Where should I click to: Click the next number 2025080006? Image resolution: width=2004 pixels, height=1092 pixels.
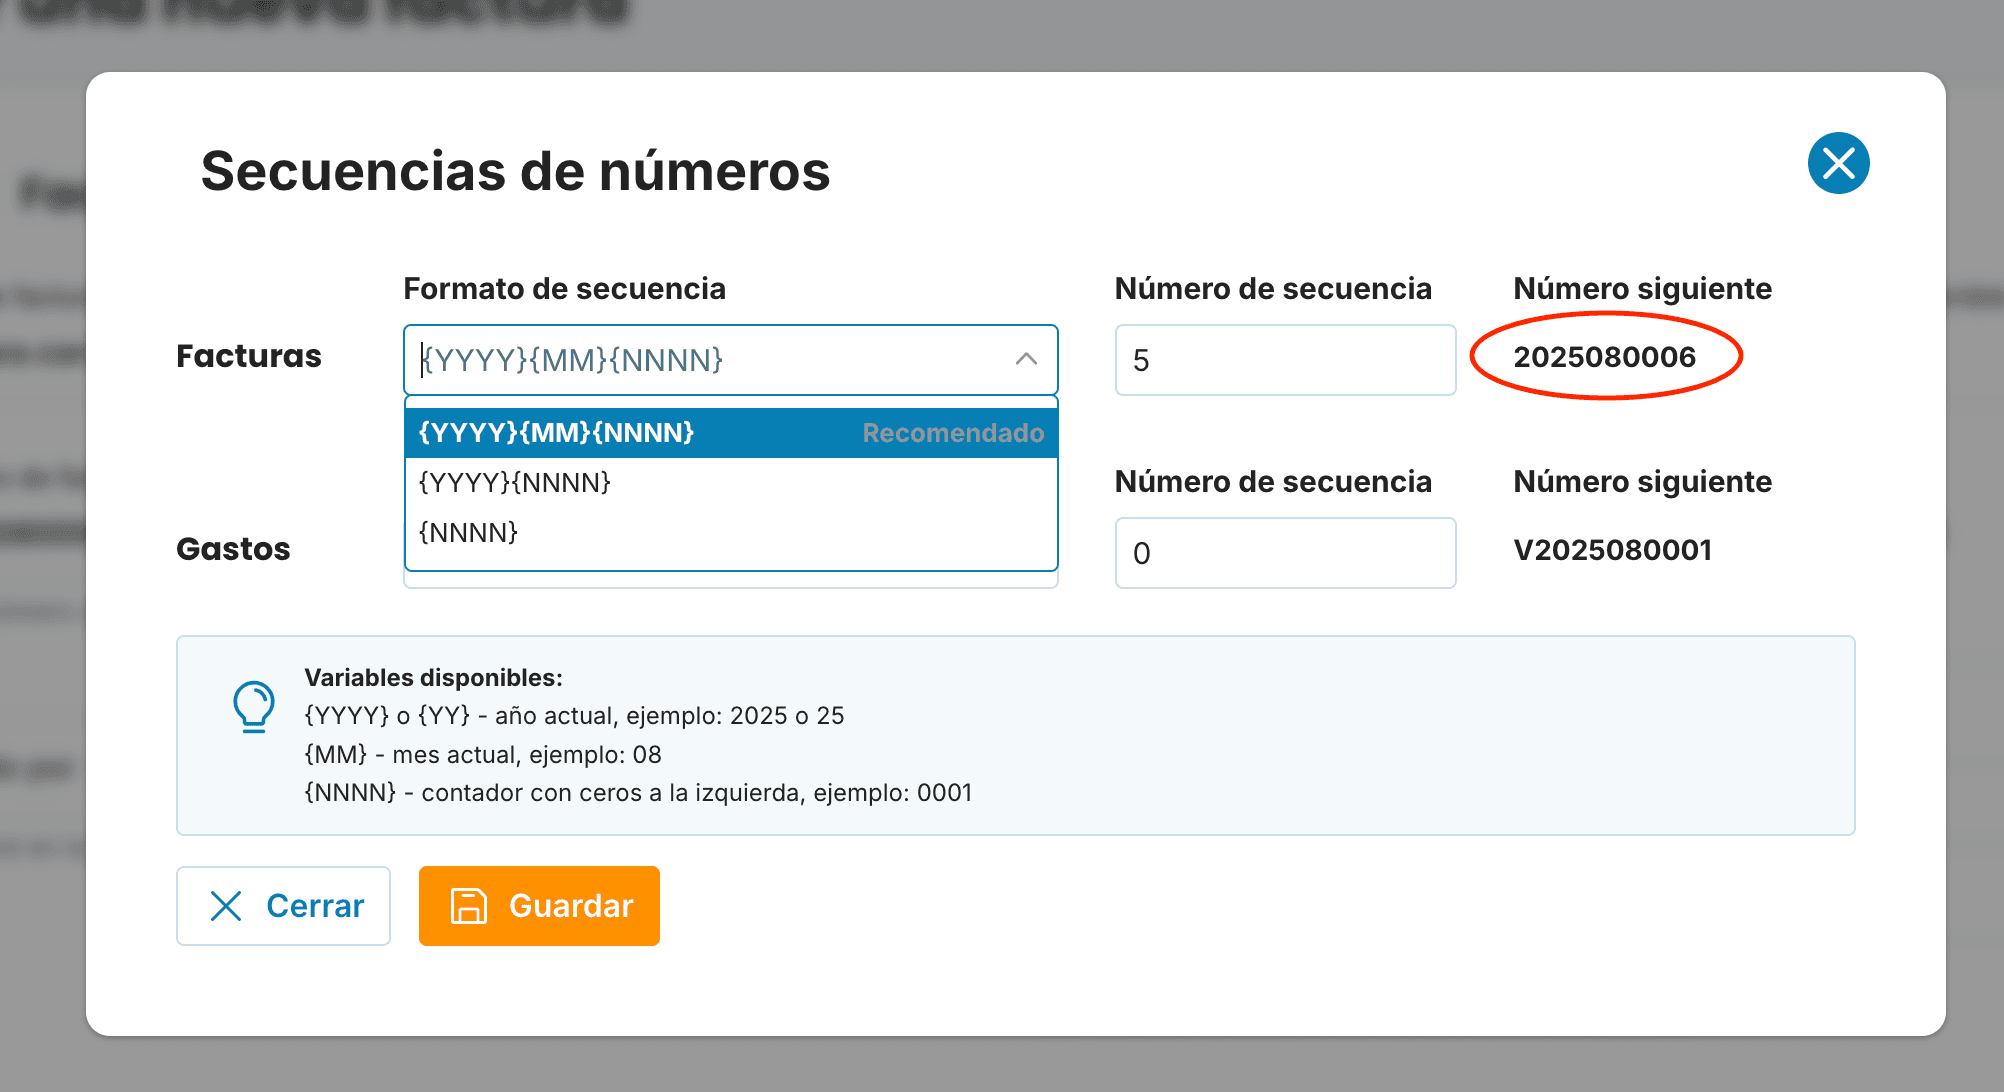[x=1604, y=357]
